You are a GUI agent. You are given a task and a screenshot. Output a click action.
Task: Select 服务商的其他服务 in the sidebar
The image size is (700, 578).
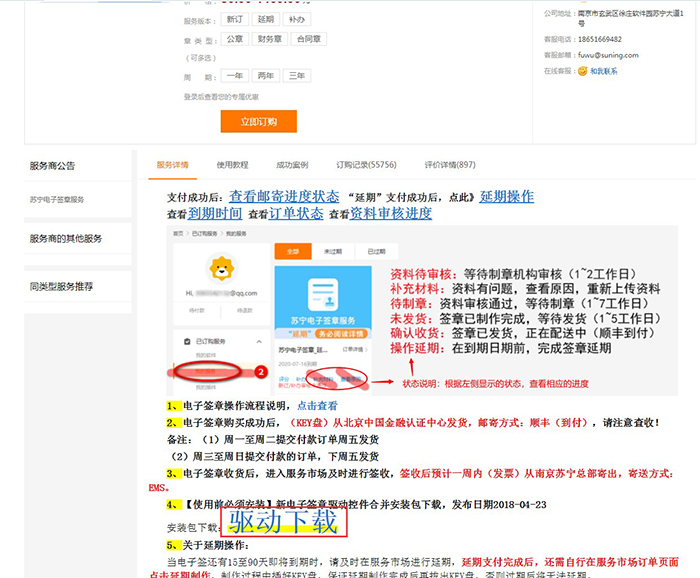click(66, 238)
